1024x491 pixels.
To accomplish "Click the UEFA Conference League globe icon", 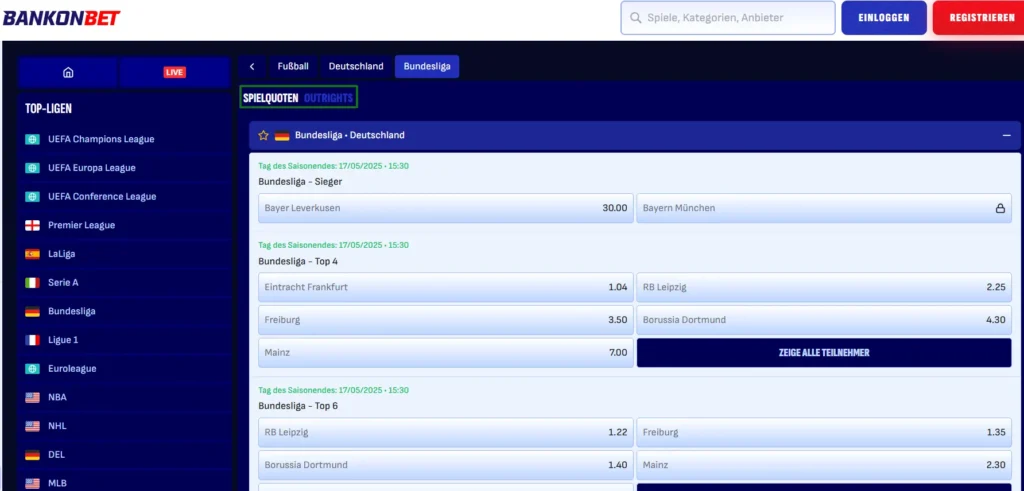I will [33, 197].
